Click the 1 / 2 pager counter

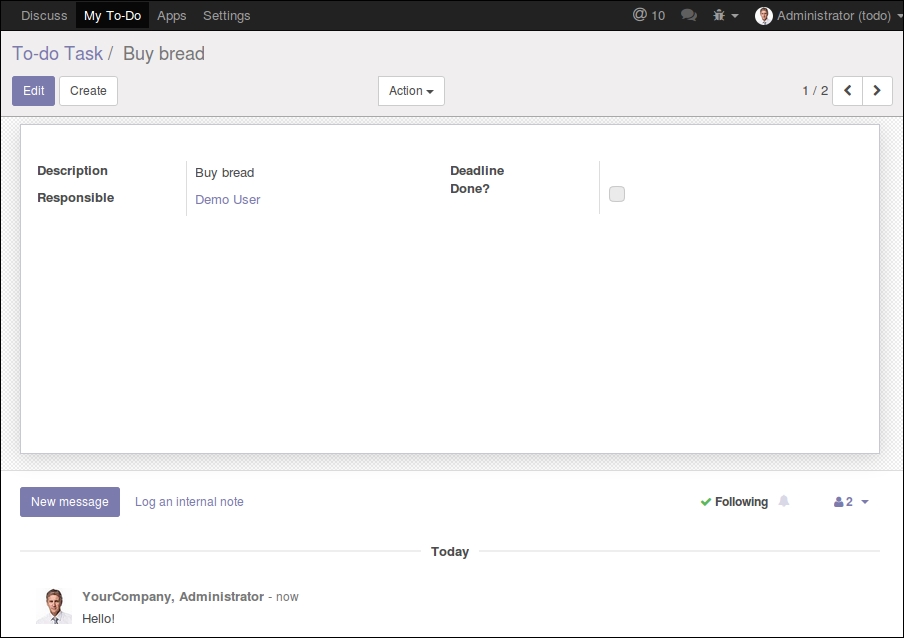[815, 90]
